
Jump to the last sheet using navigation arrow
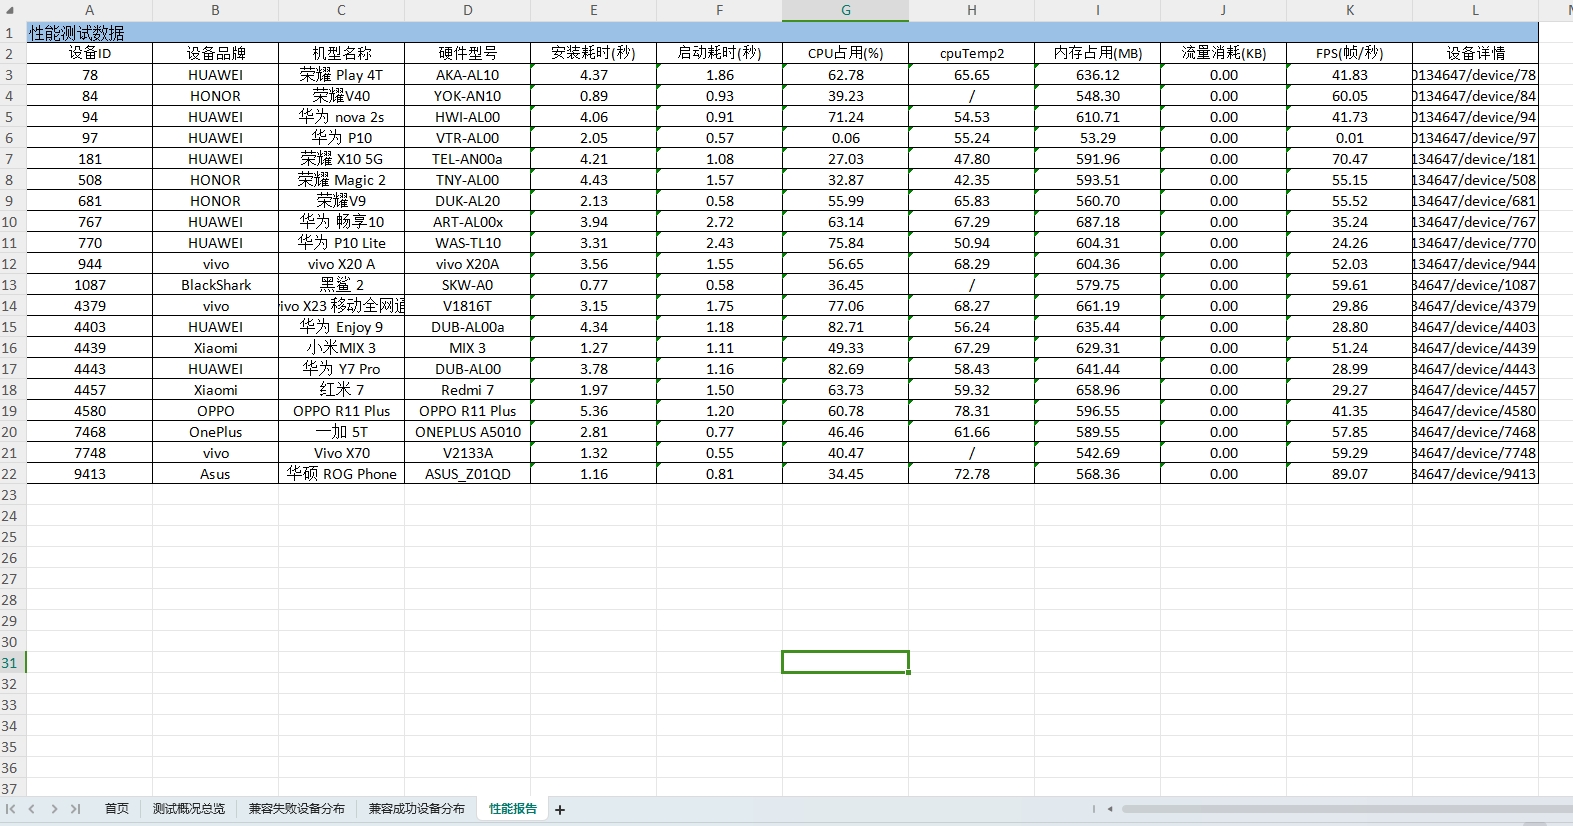[75, 809]
